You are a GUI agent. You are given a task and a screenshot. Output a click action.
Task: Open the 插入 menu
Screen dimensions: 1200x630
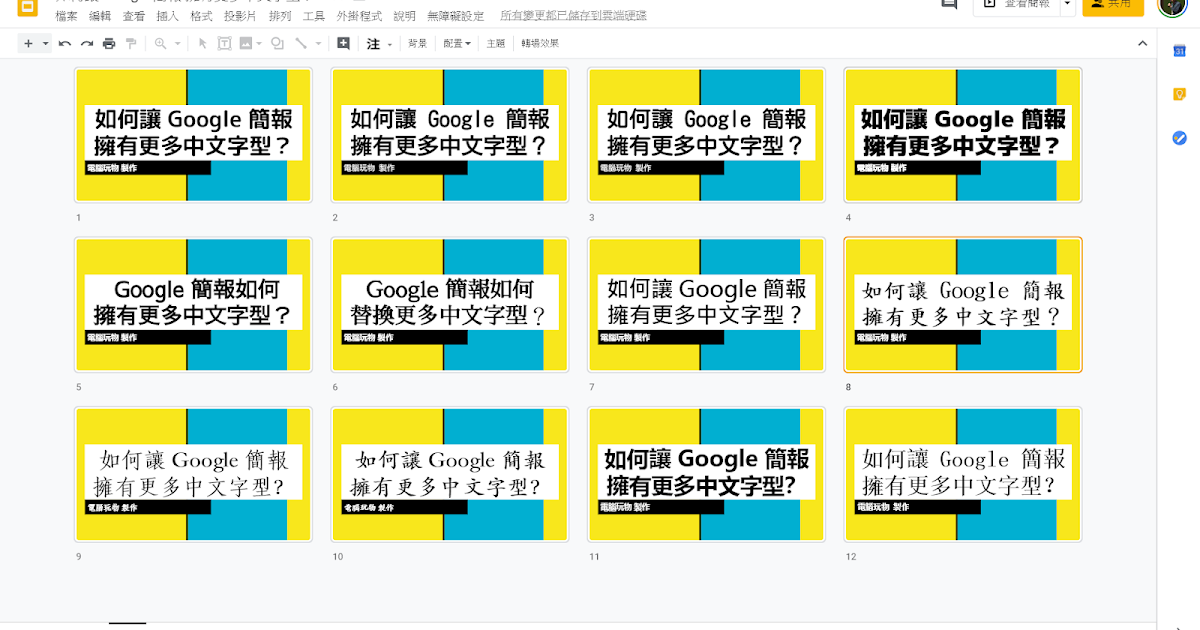point(167,16)
